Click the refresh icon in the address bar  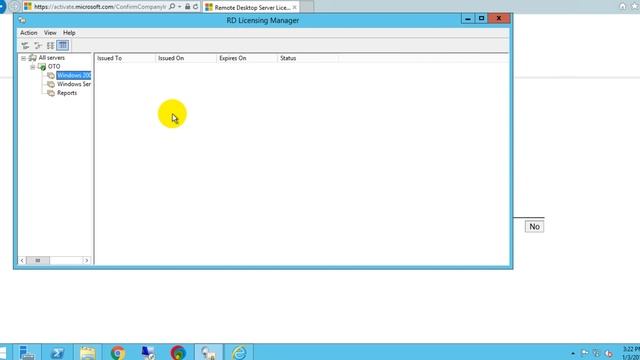pos(196,7)
